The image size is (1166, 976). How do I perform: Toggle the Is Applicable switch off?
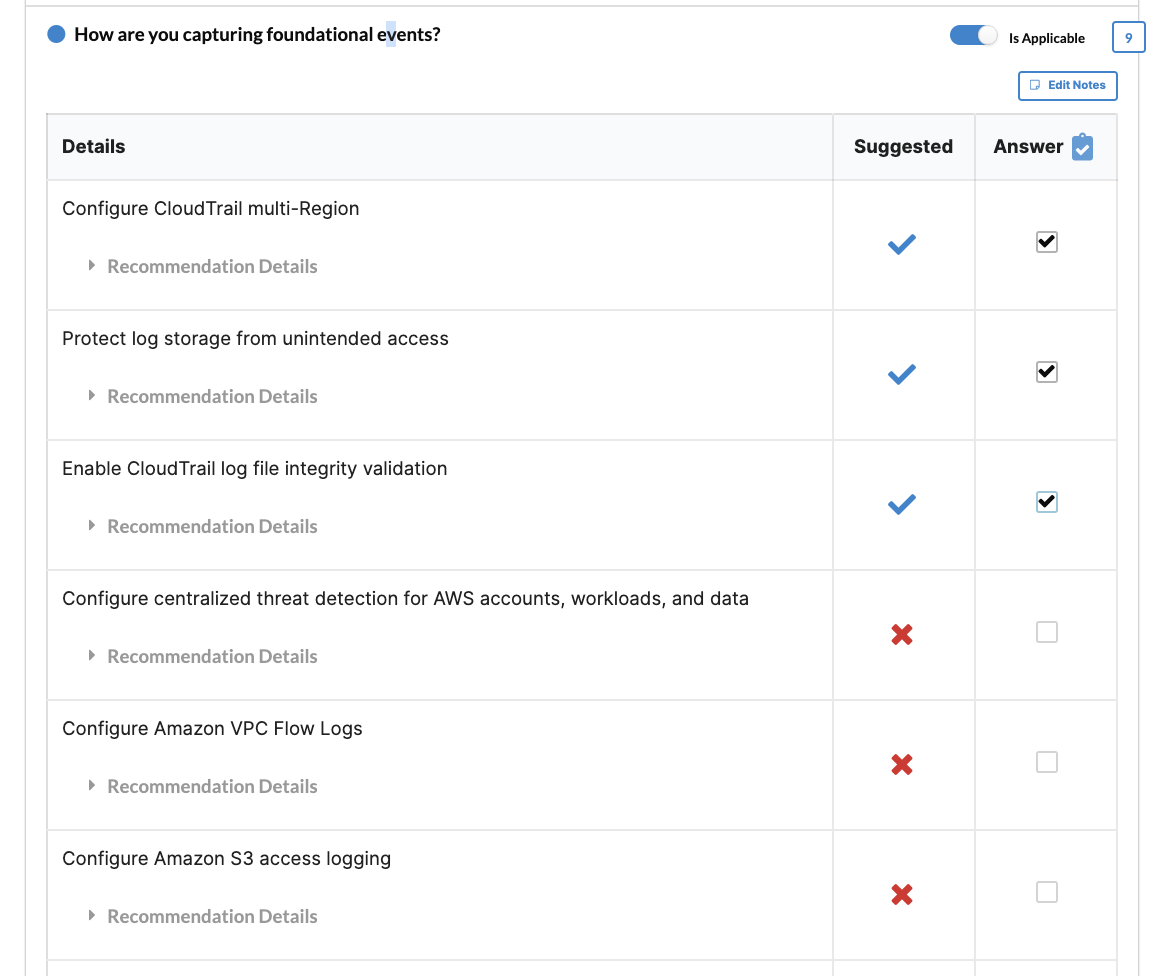[x=973, y=35]
